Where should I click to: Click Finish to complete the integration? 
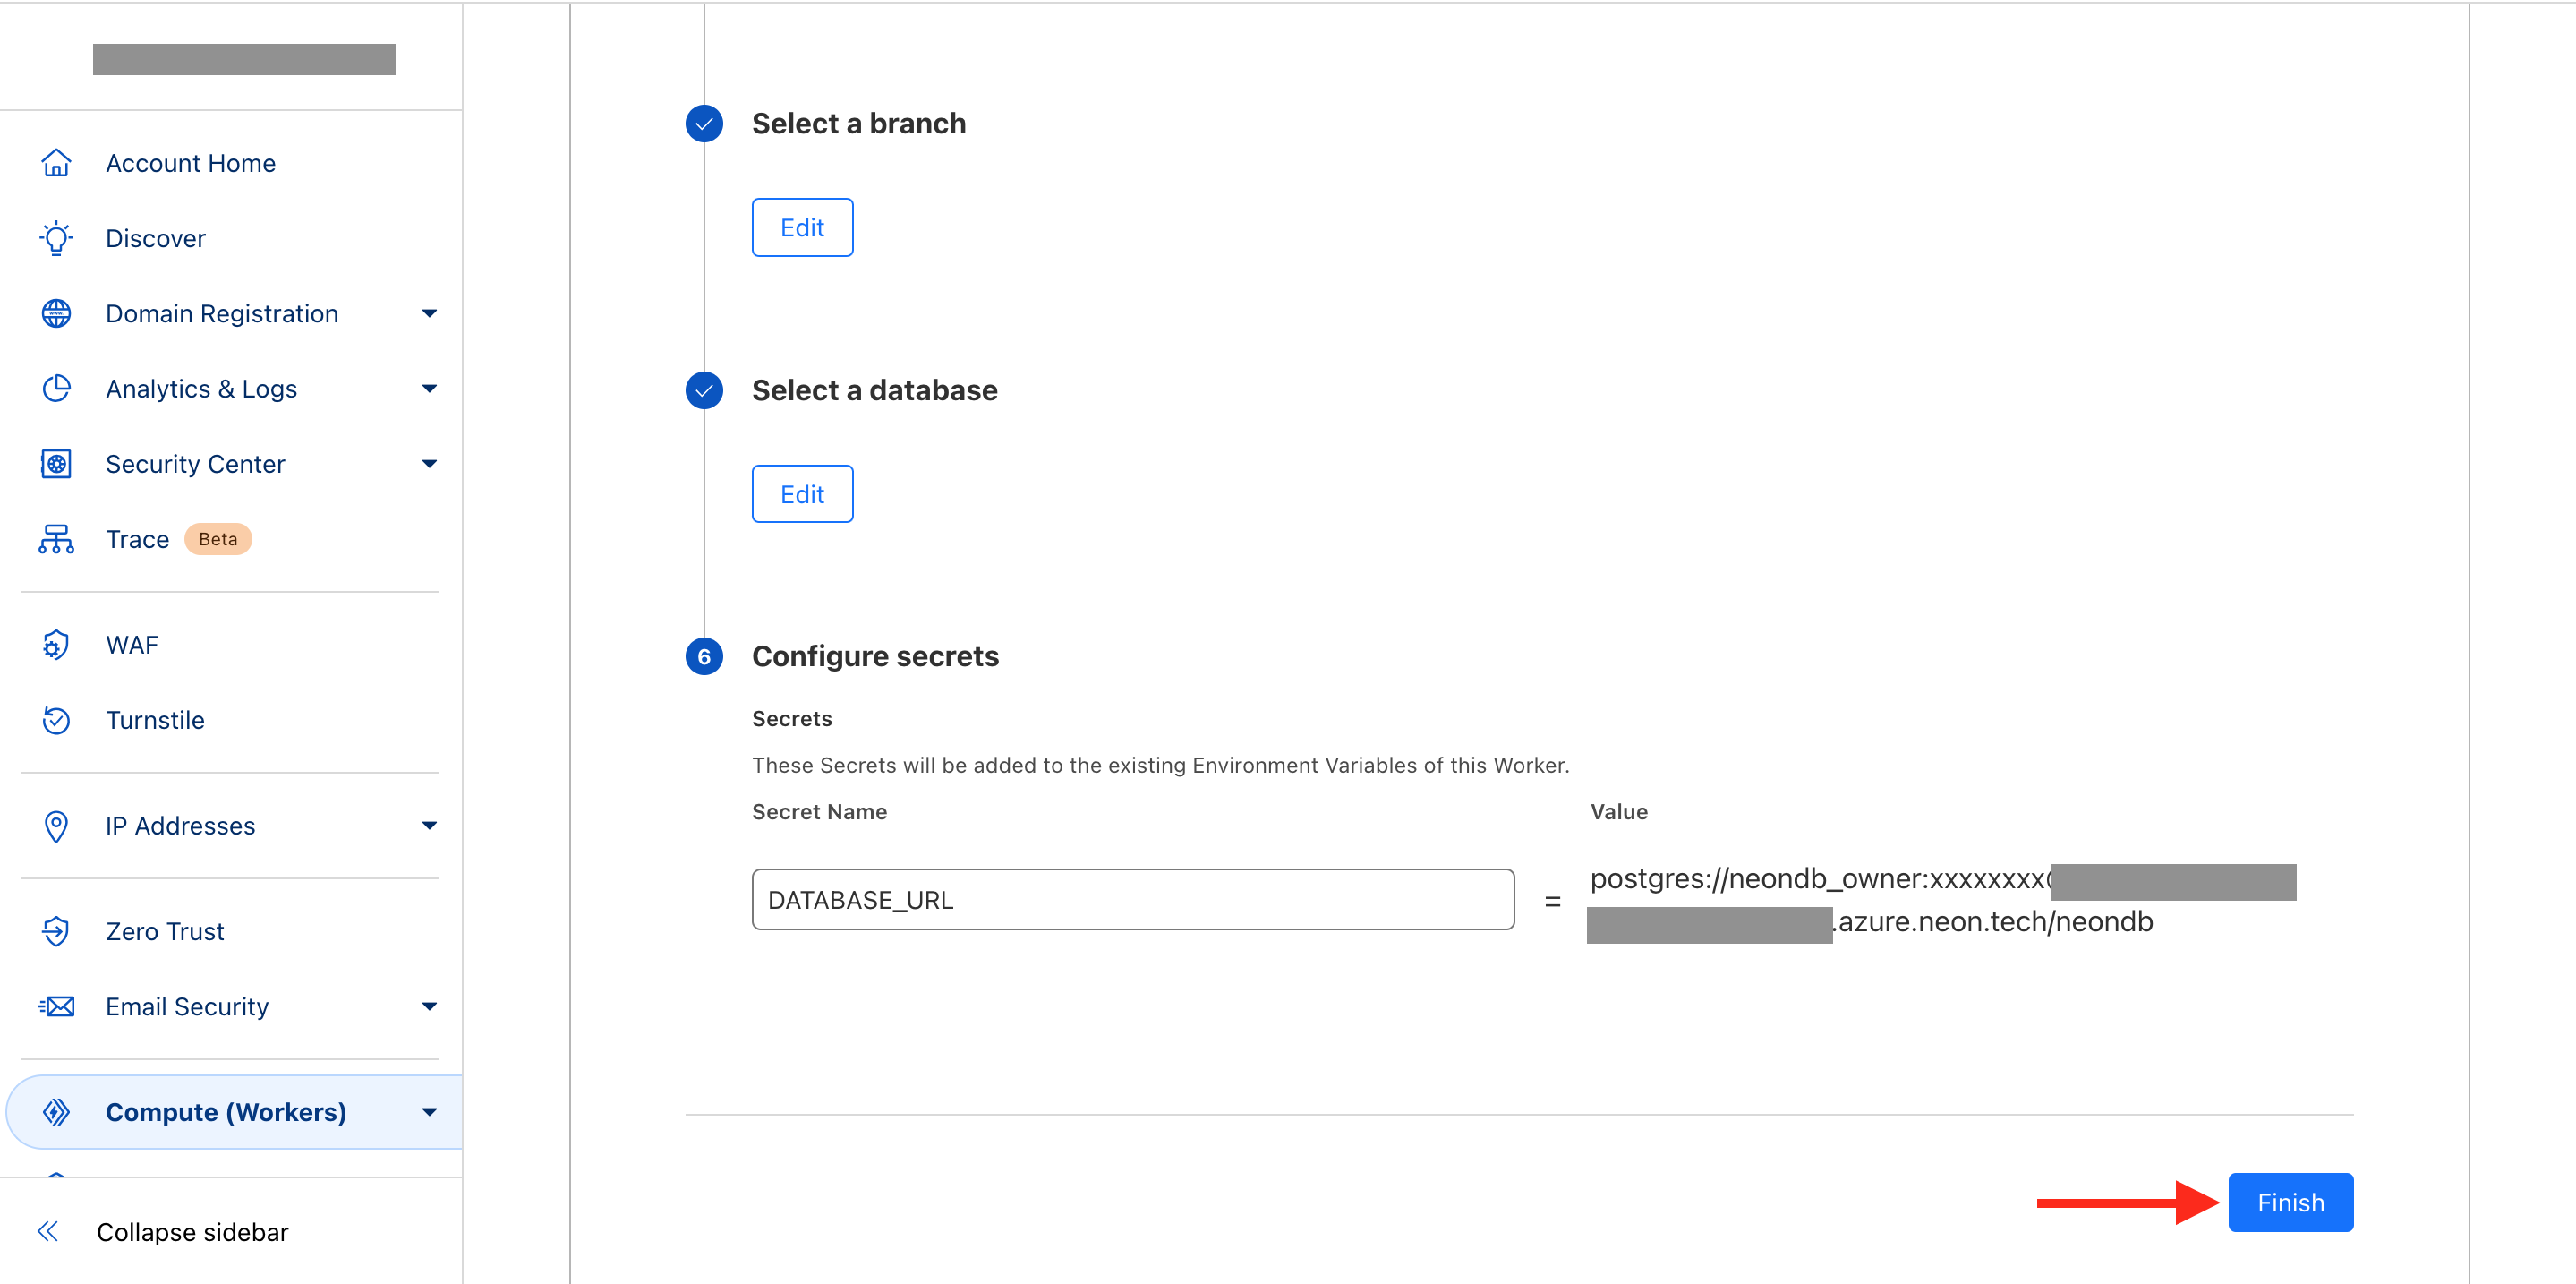click(2290, 1202)
